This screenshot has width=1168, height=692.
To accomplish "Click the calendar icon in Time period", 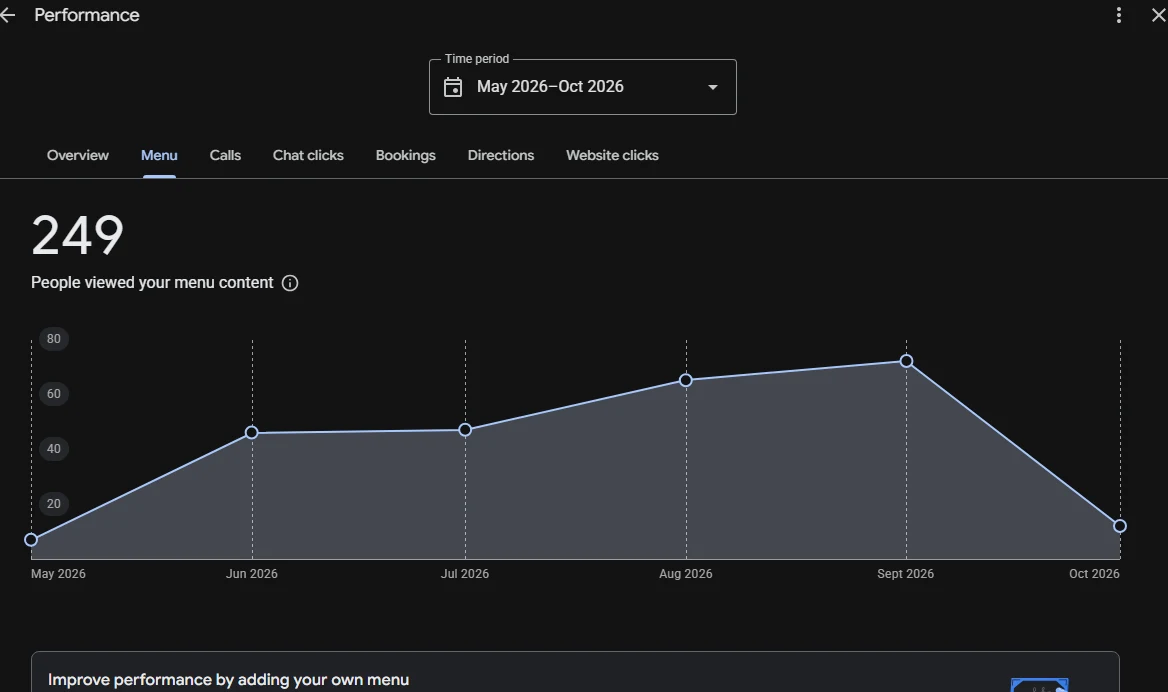I will [x=453, y=87].
